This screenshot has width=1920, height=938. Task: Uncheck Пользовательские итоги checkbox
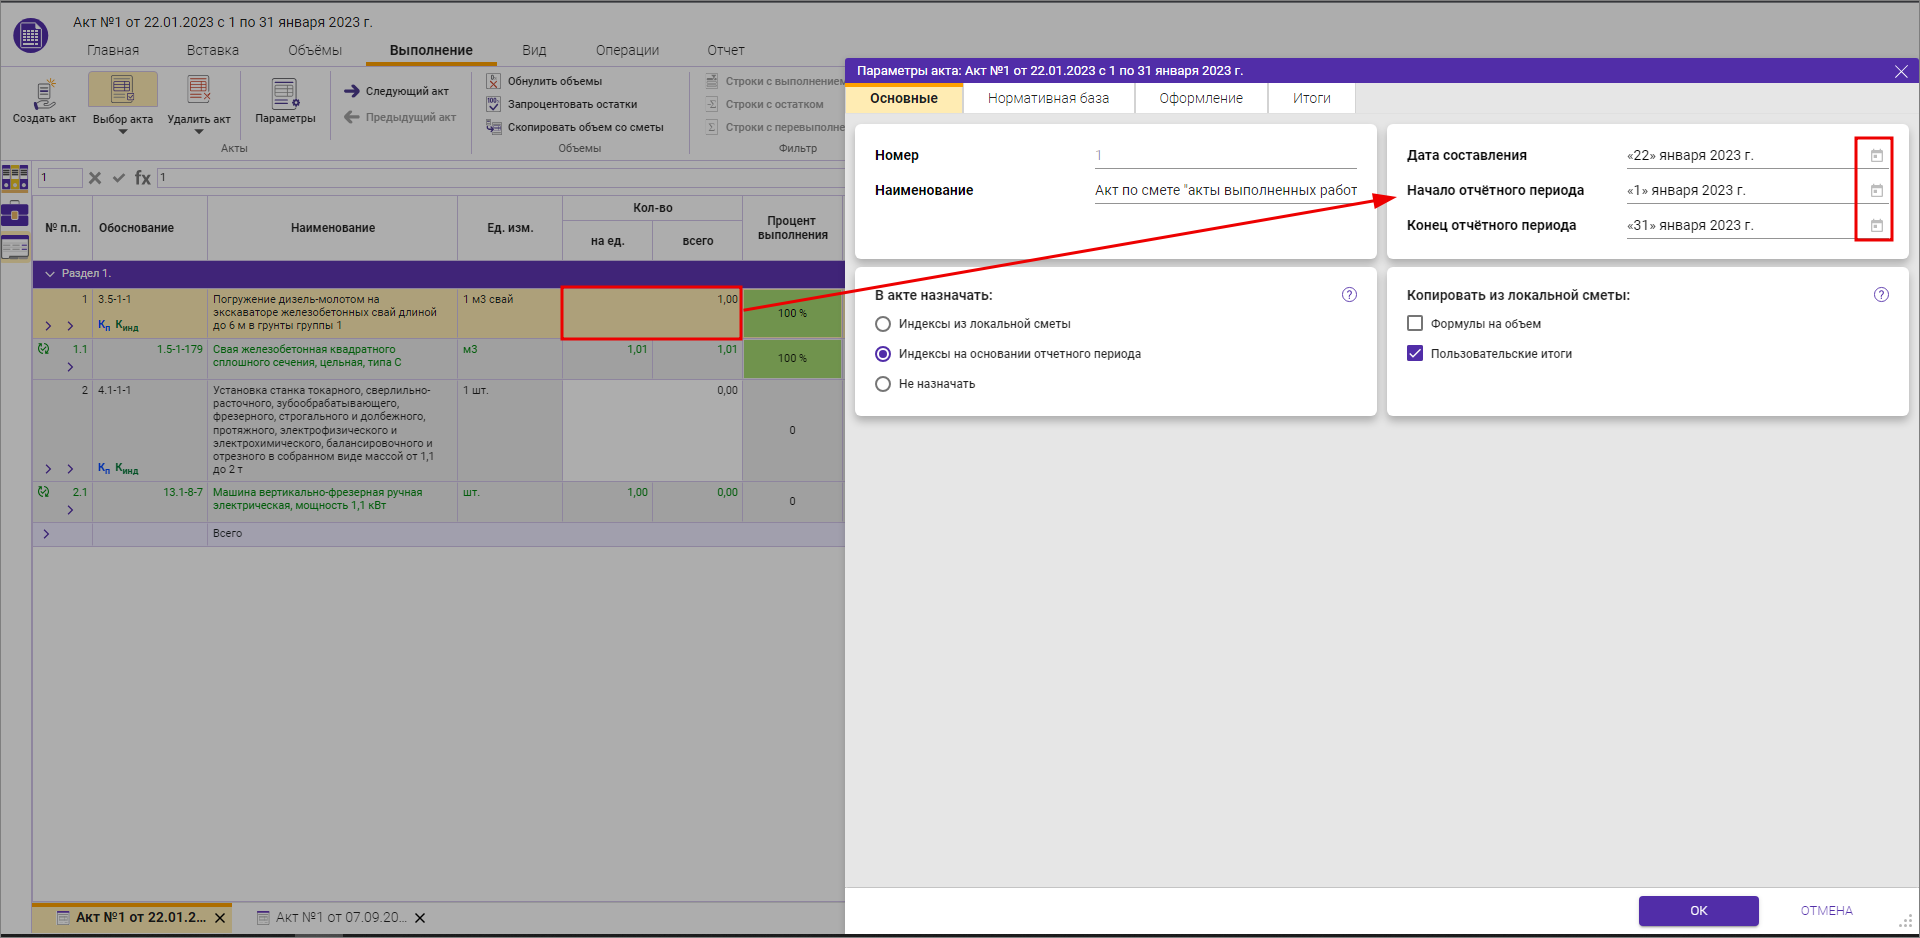[x=1415, y=354]
